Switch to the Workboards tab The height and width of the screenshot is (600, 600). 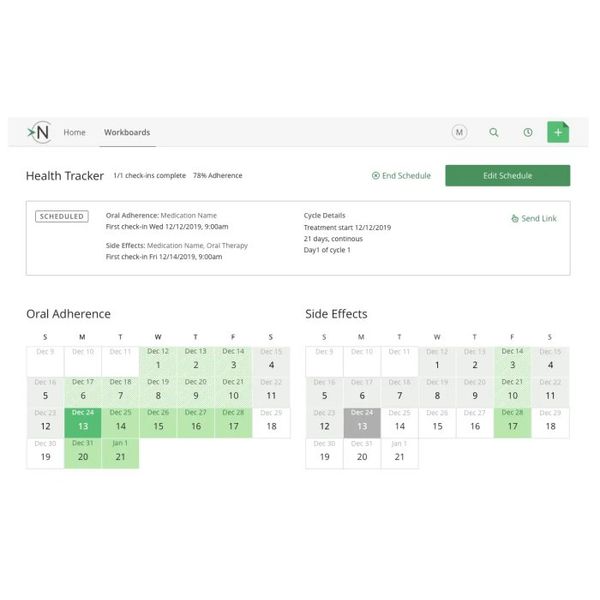tap(127, 132)
